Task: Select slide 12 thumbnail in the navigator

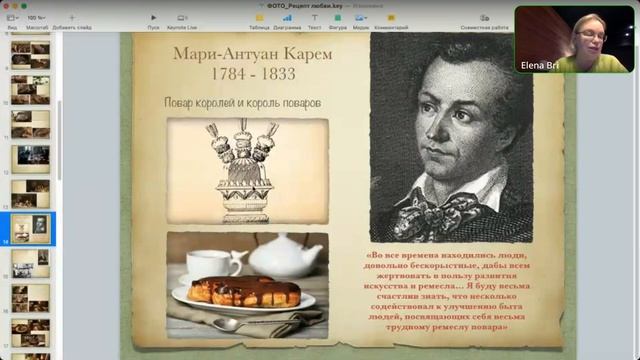Action: (31, 159)
